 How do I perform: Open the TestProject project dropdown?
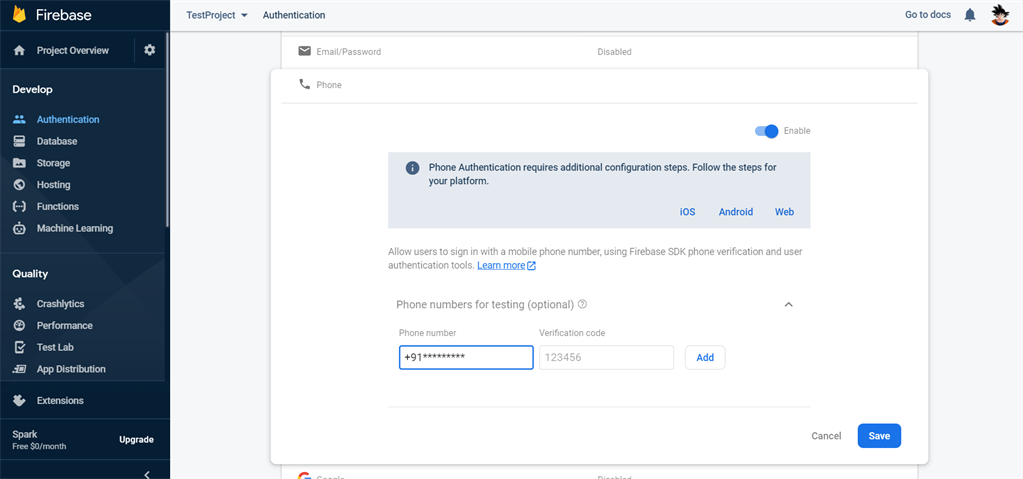(217, 15)
